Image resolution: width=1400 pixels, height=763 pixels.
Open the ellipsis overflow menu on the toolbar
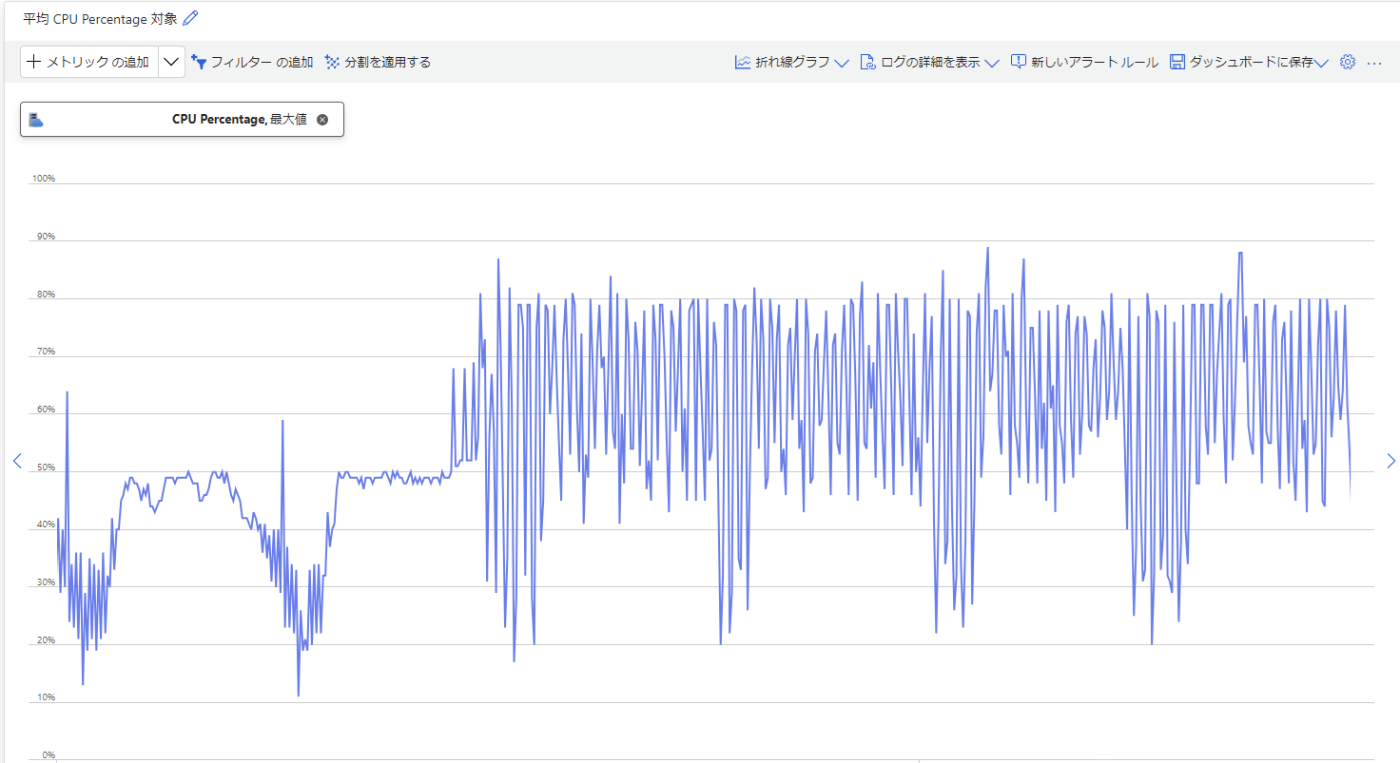tap(1374, 62)
